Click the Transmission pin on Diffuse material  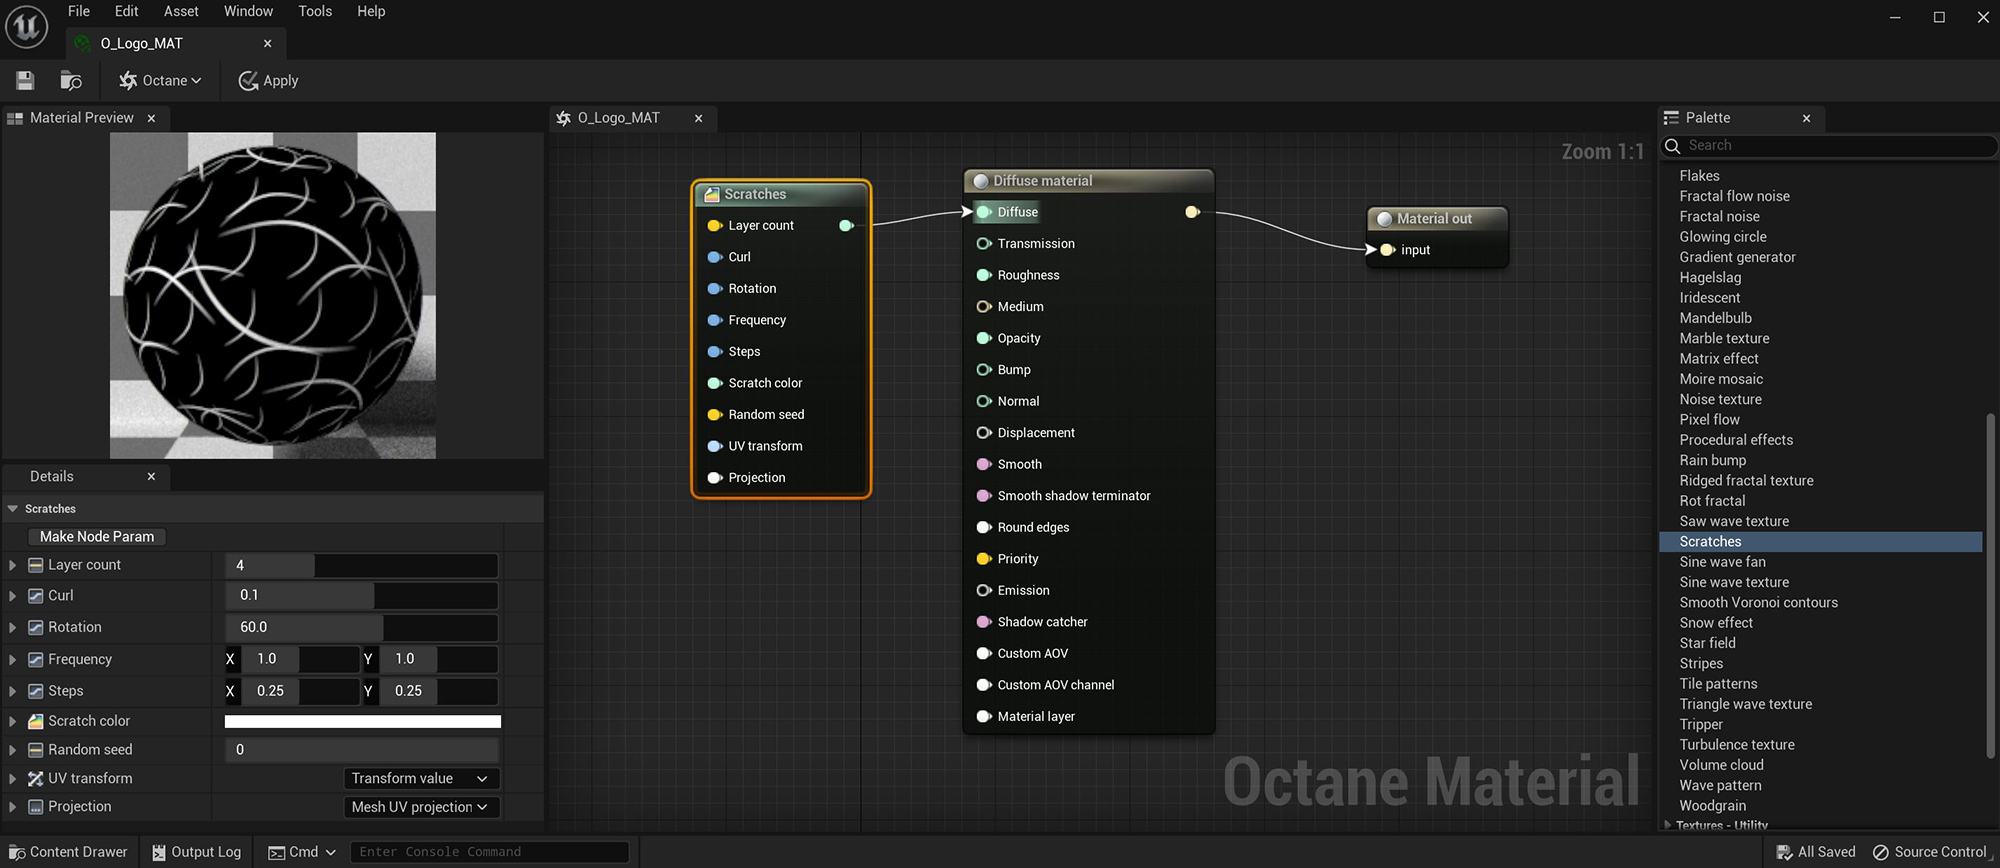coord(984,244)
